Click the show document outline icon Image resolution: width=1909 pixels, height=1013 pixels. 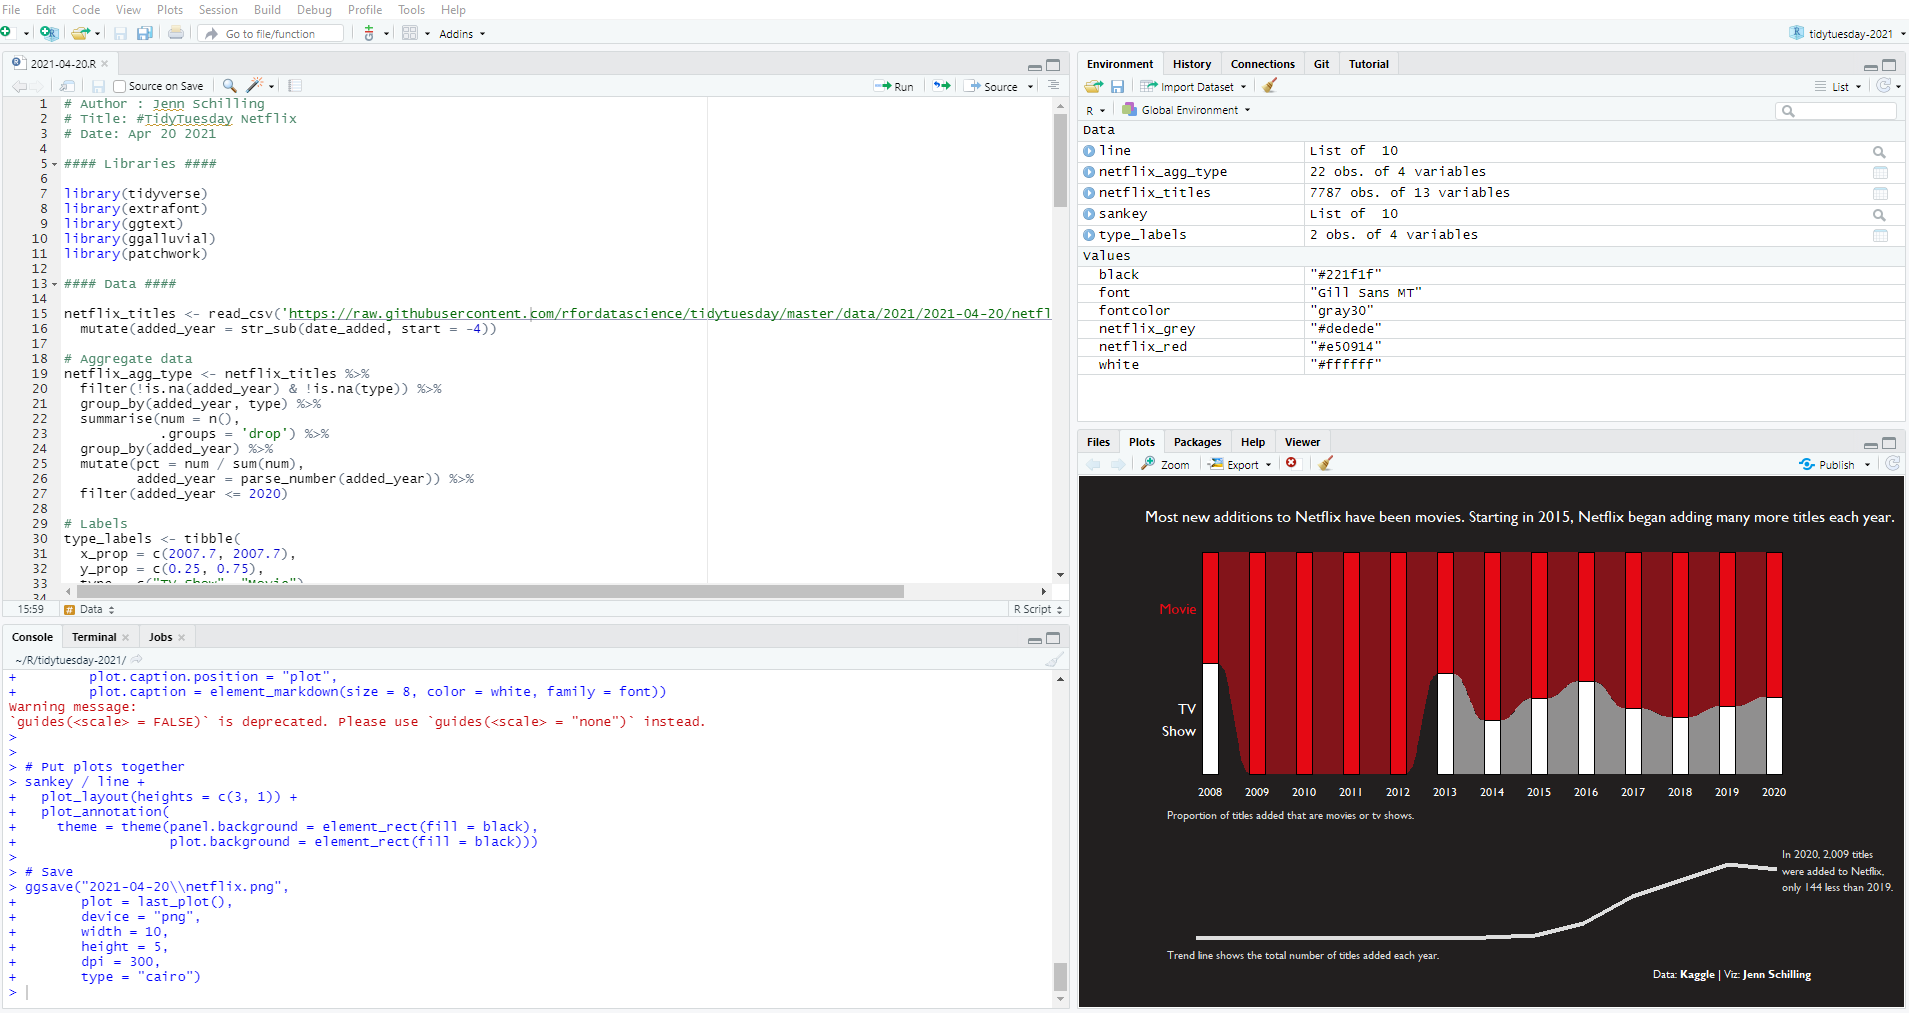[x=1053, y=86]
